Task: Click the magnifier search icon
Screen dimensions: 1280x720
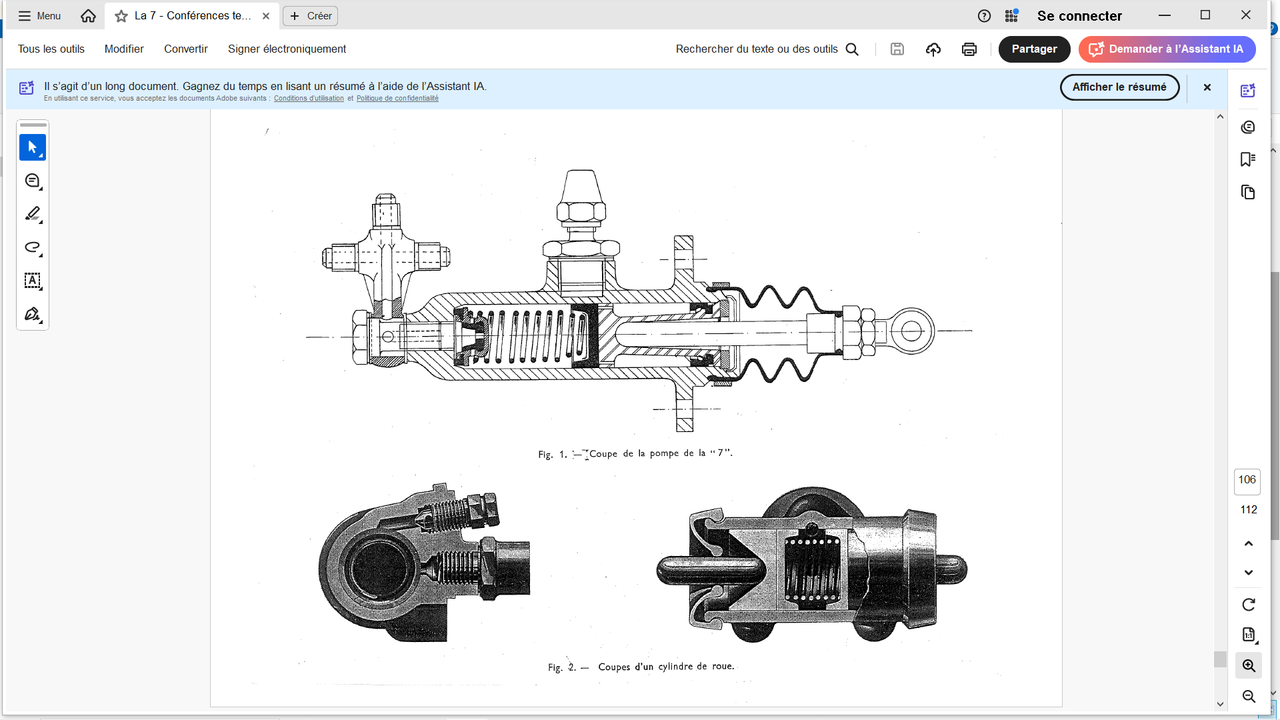Action: click(x=852, y=49)
